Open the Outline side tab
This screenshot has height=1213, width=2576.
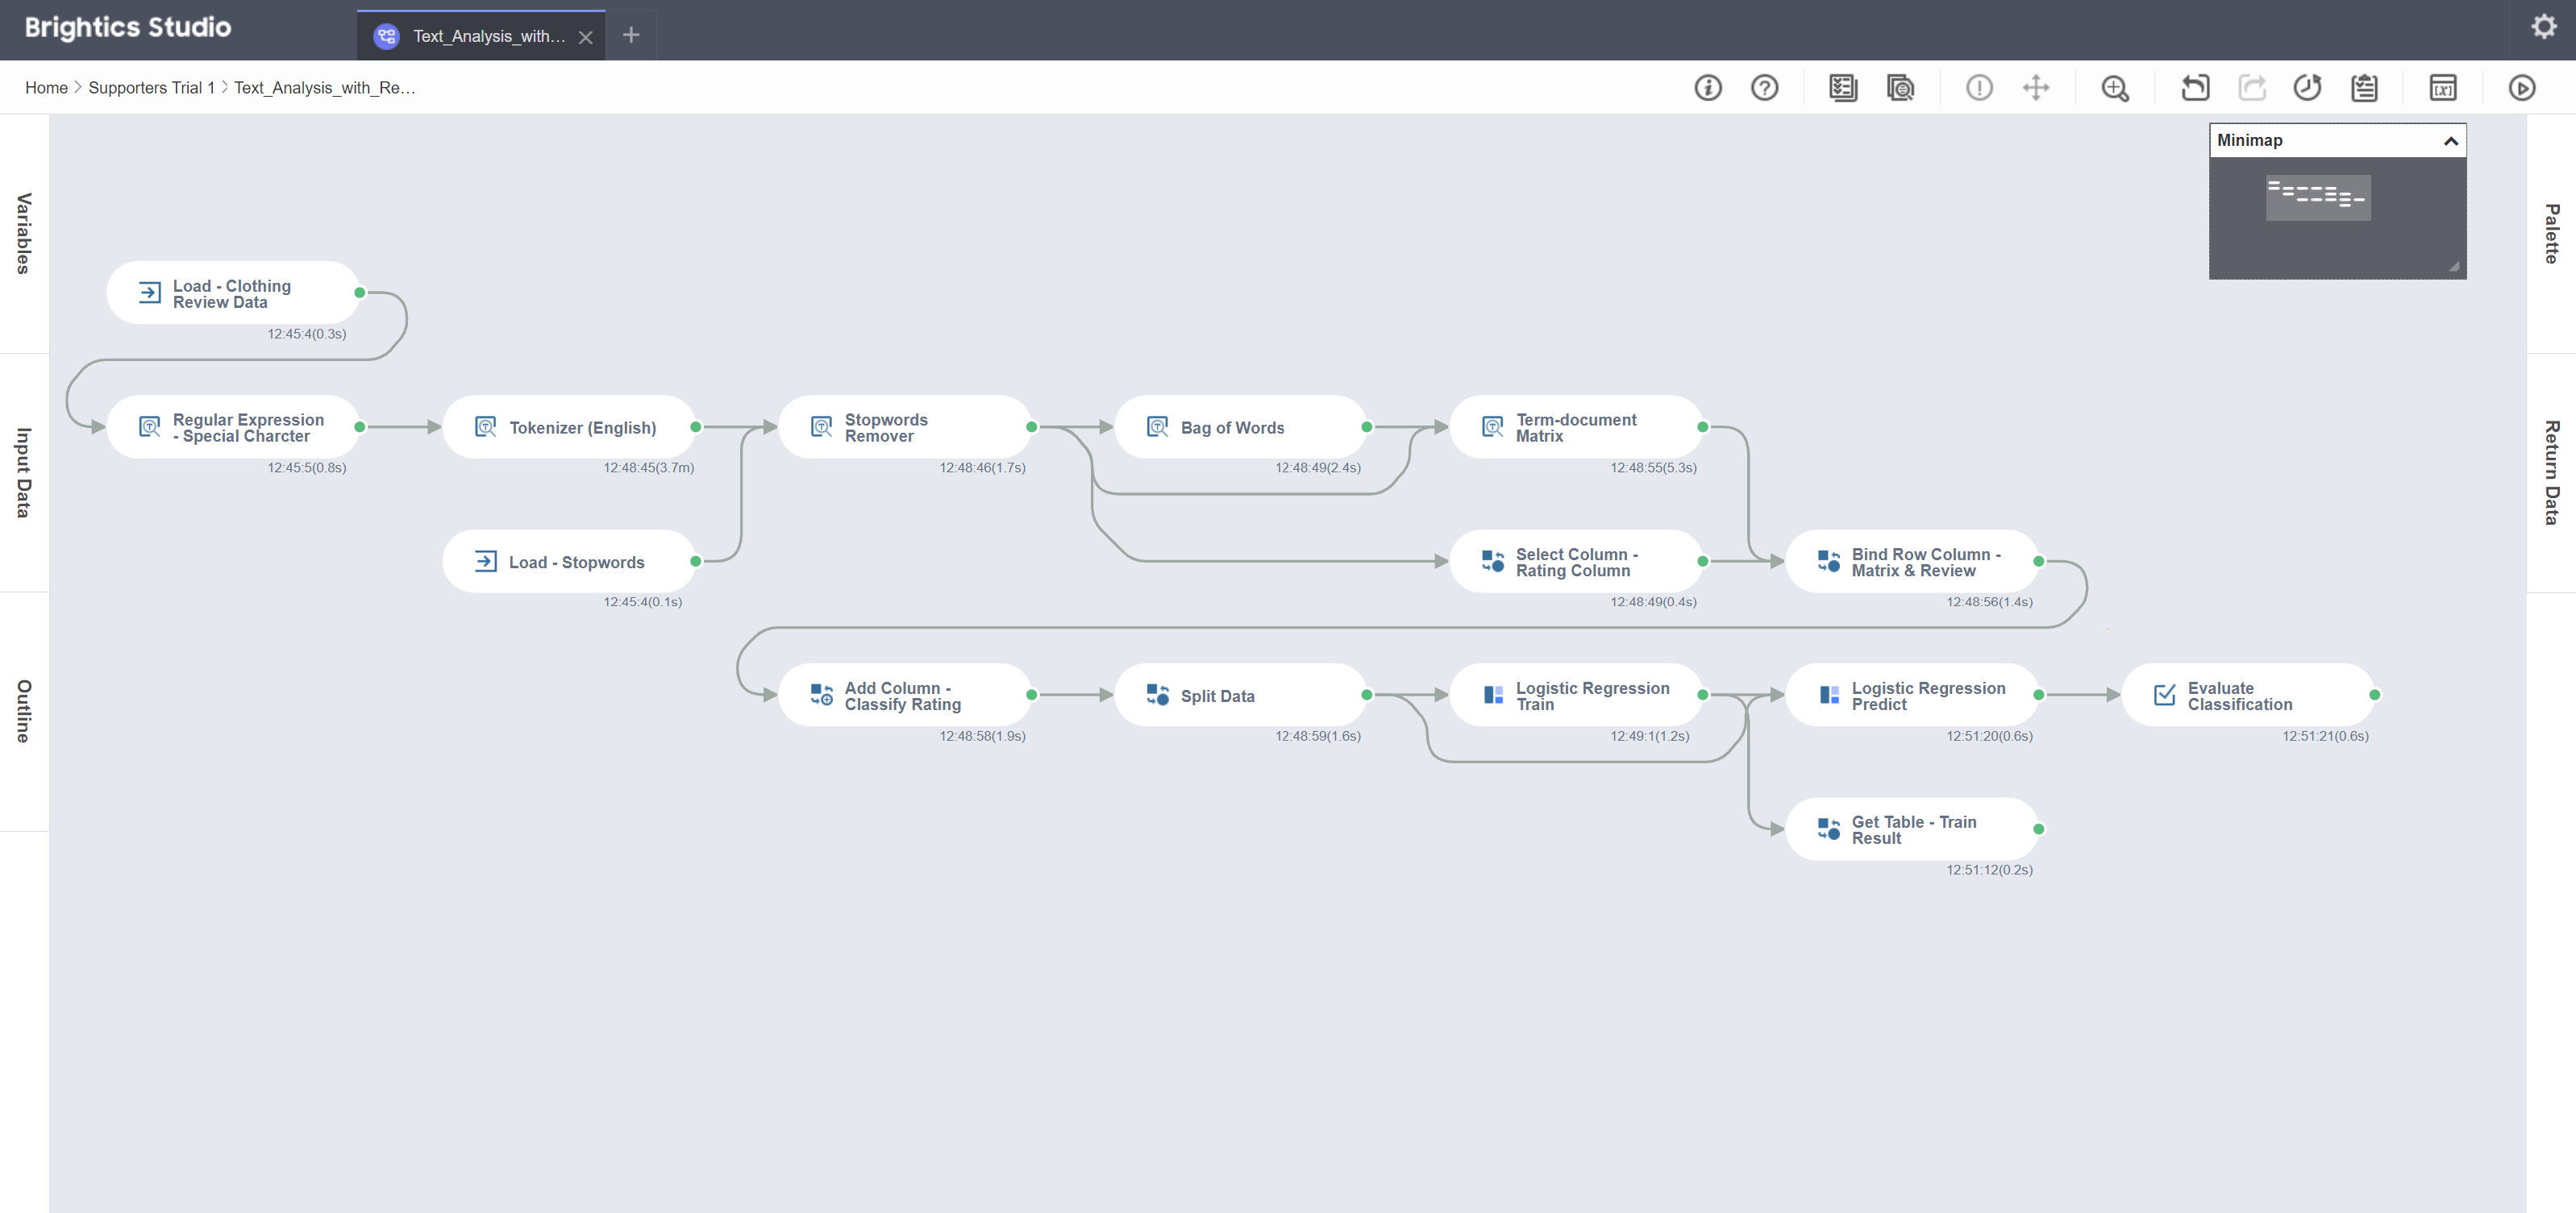pos(24,711)
